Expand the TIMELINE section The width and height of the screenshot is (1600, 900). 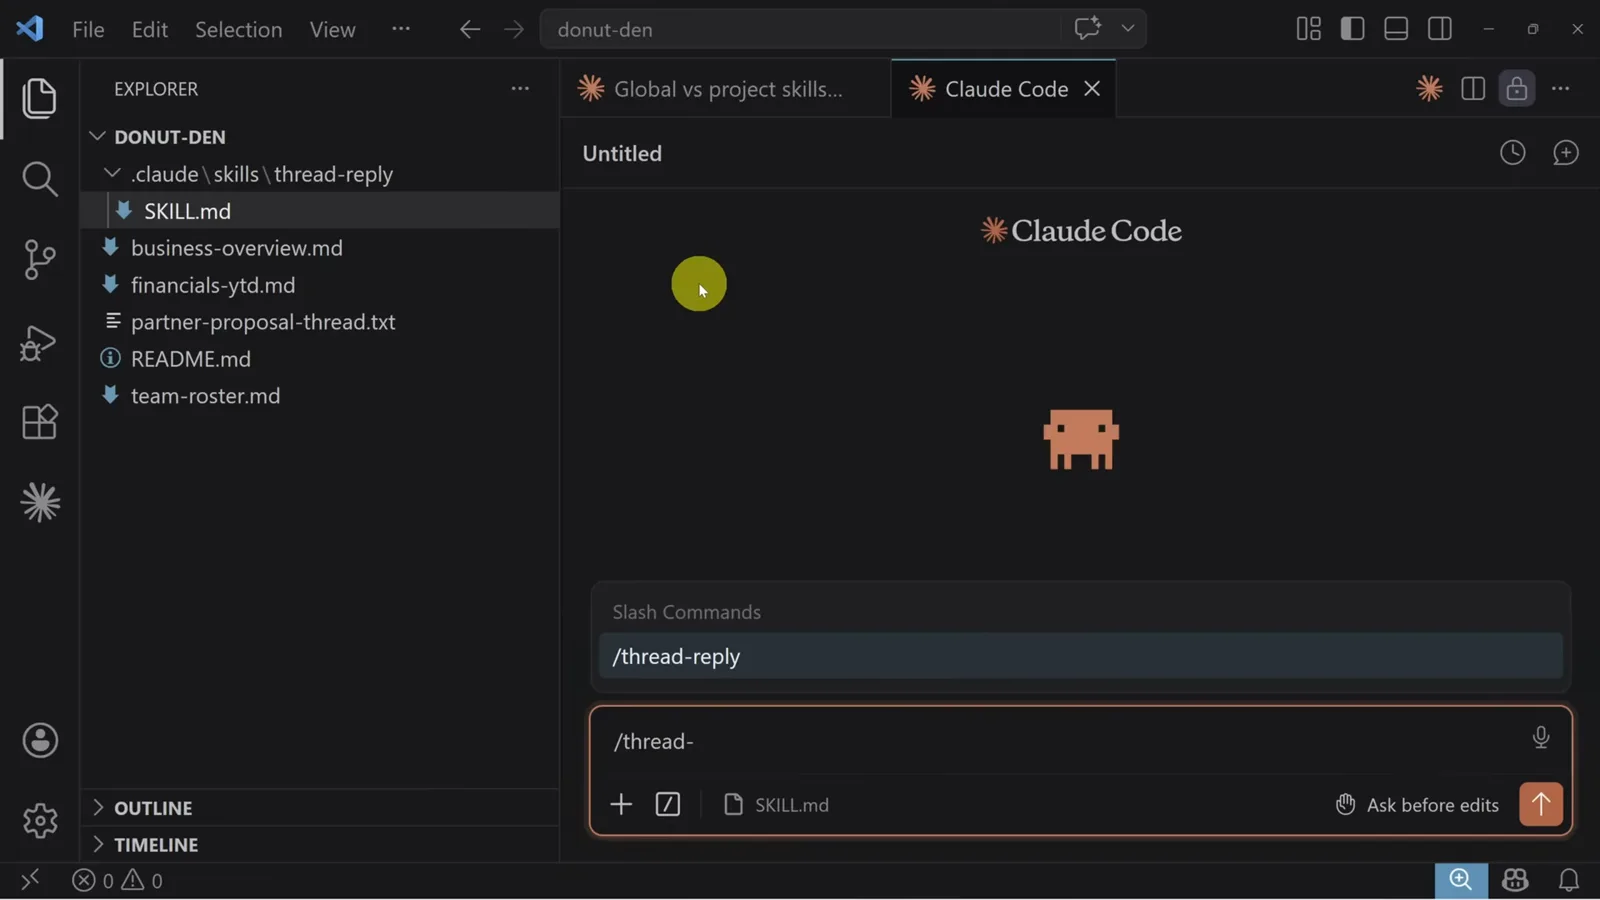coord(320,844)
